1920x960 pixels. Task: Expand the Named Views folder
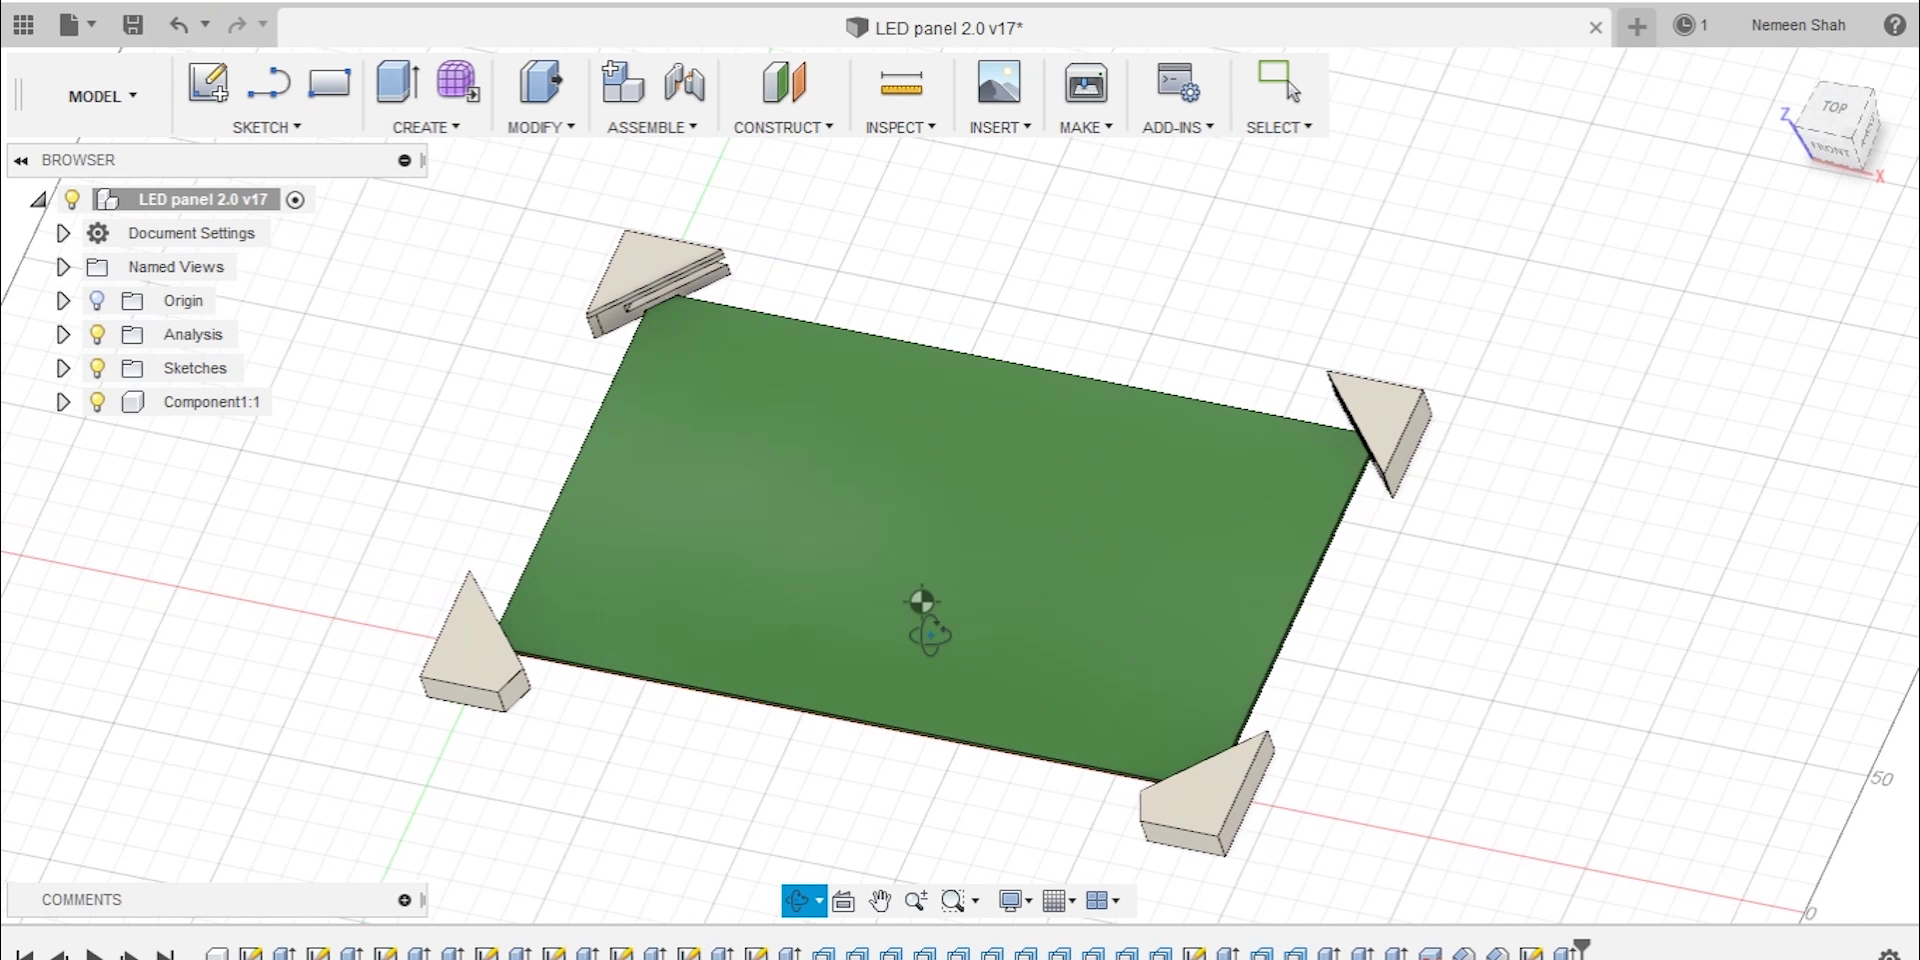click(63, 267)
